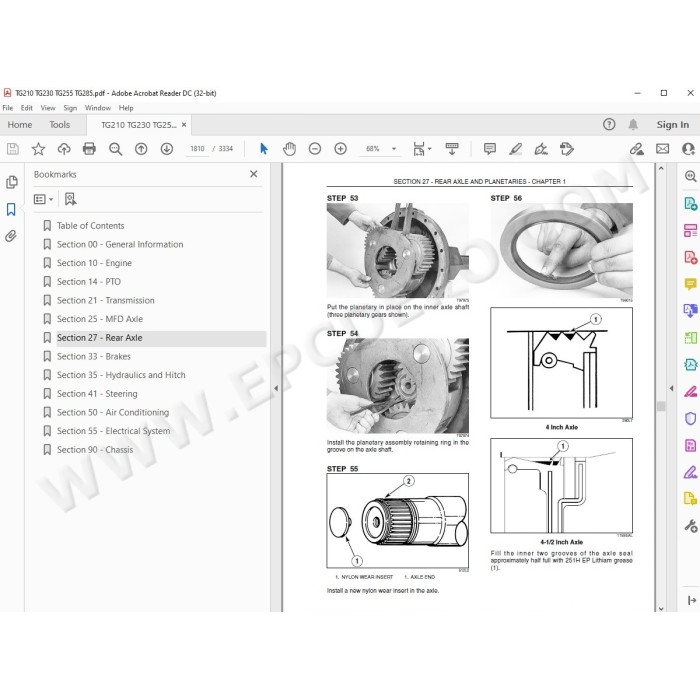Go to next page arrow

pyautogui.click(x=167, y=149)
